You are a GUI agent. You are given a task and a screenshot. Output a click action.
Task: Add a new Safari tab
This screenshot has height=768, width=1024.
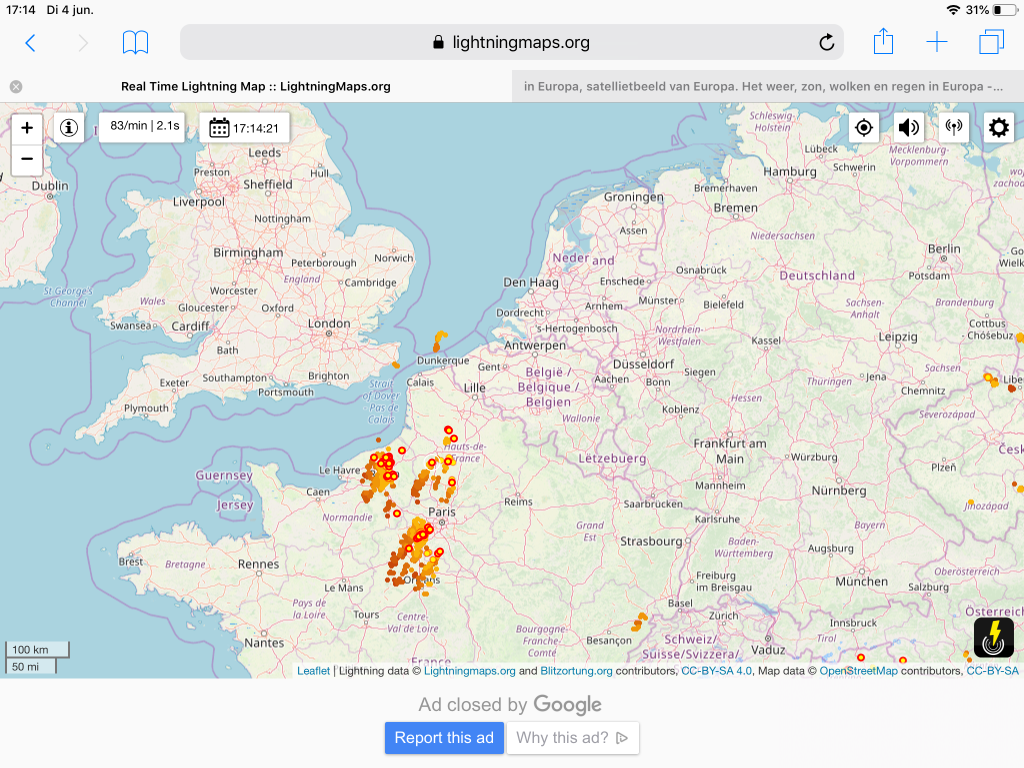[936, 42]
